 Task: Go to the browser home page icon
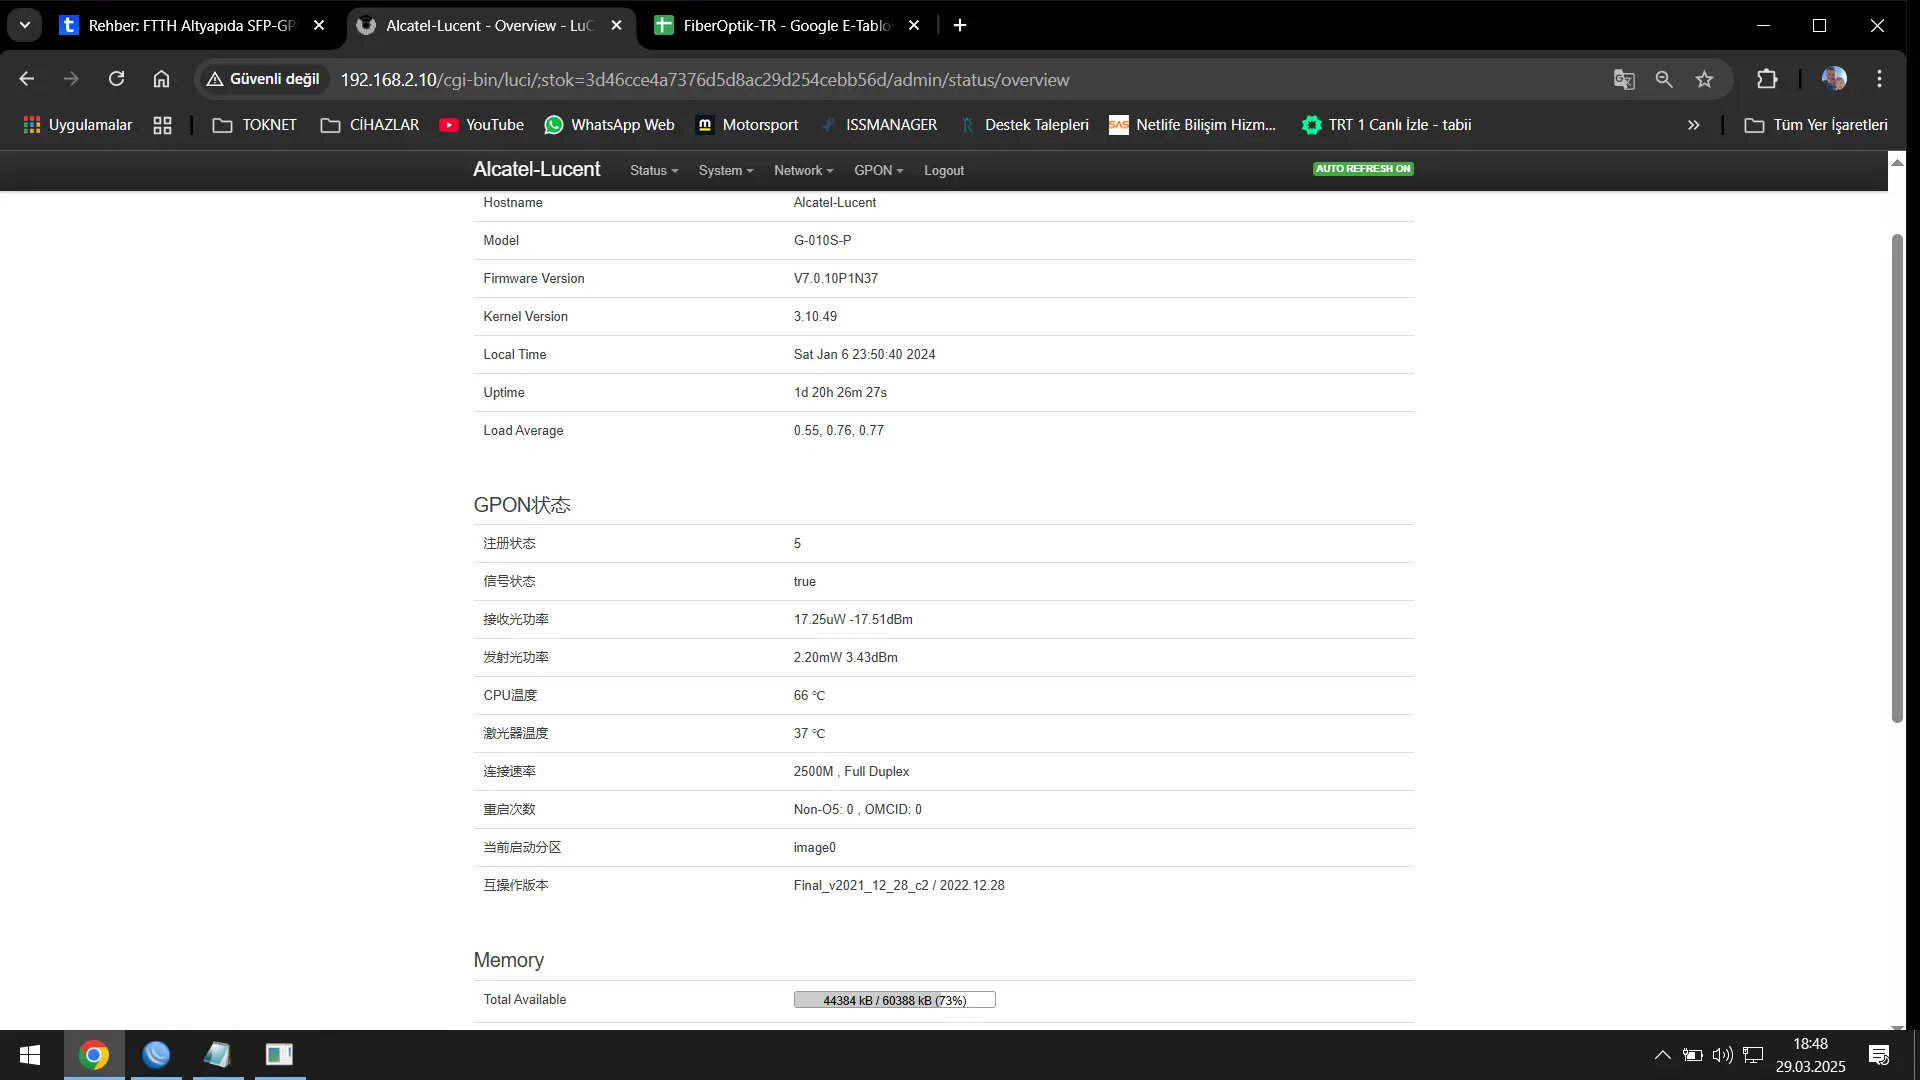coord(161,79)
